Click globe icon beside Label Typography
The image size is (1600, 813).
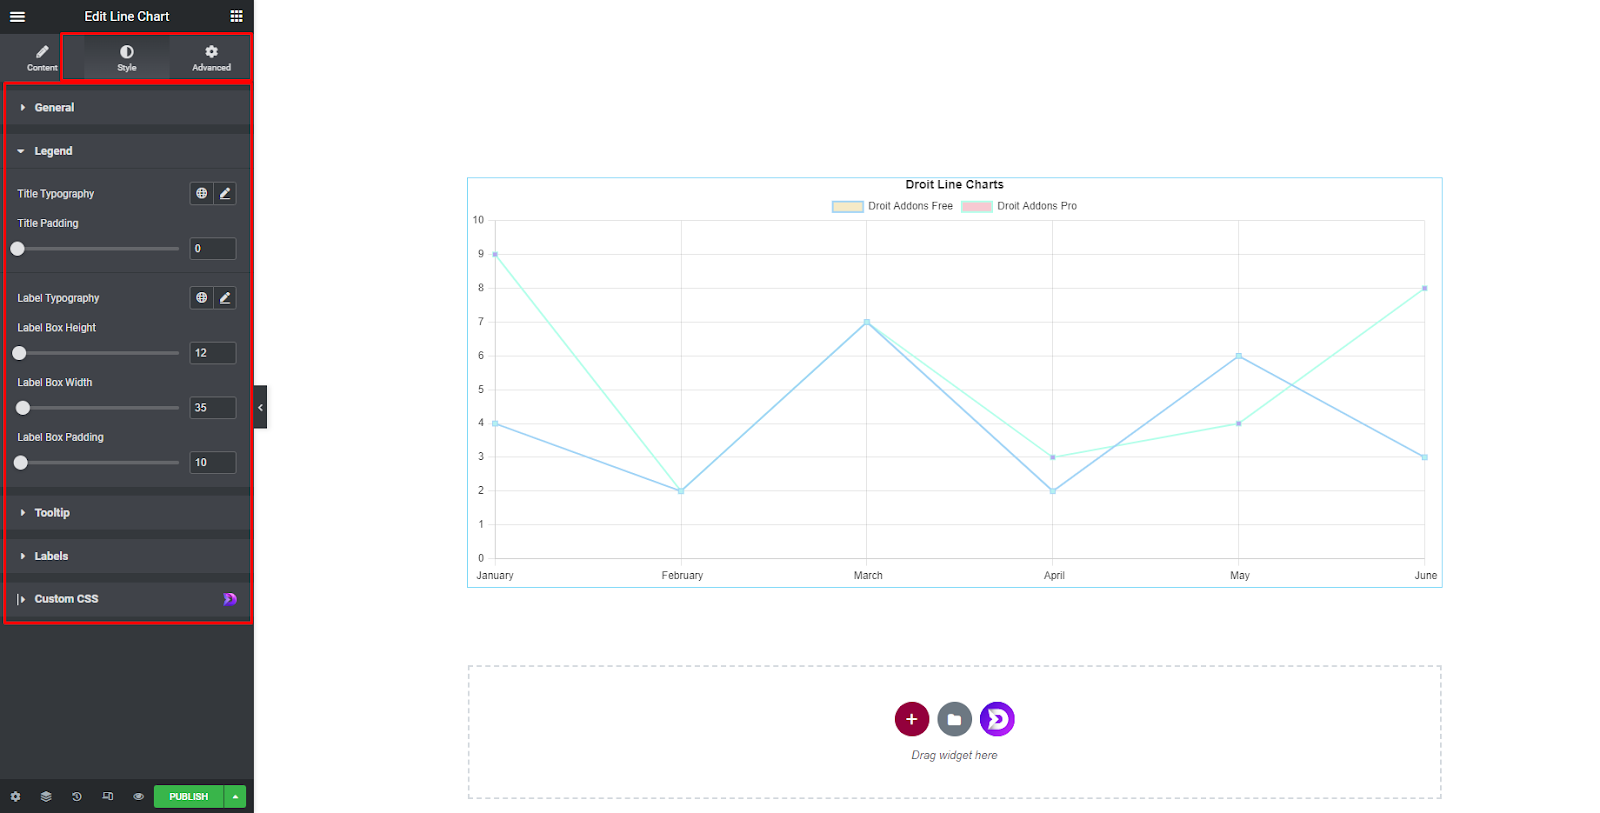point(202,297)
